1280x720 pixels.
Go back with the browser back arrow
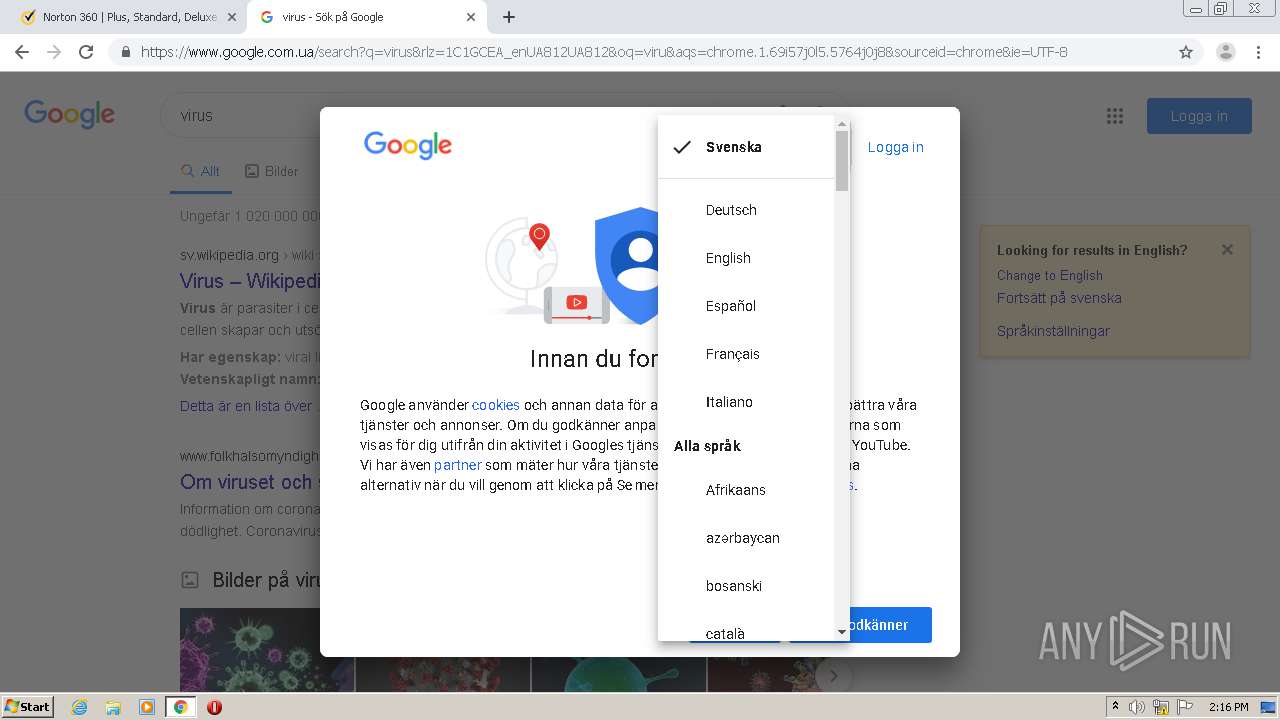point(22,52)
